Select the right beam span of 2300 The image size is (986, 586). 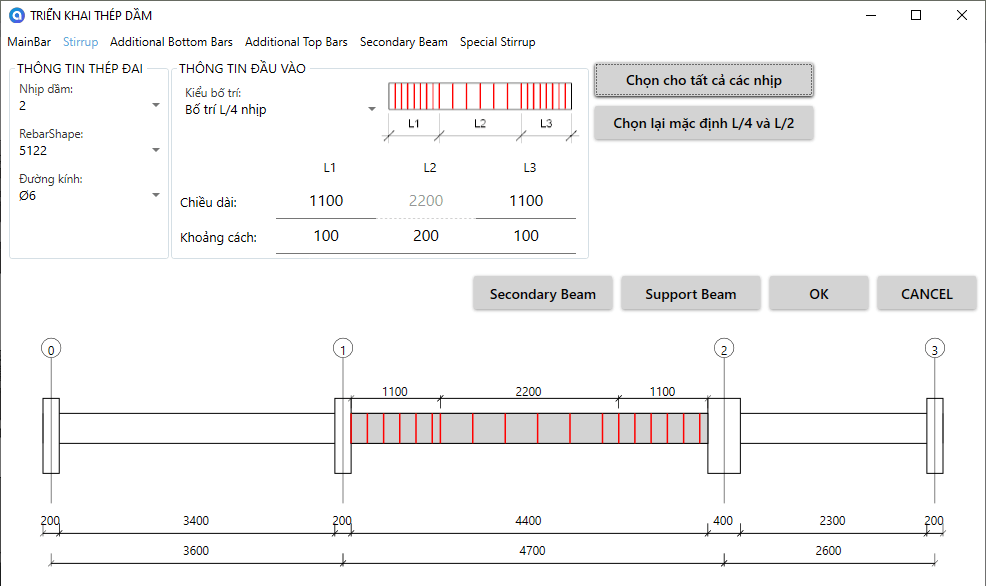tap(833, 428)
